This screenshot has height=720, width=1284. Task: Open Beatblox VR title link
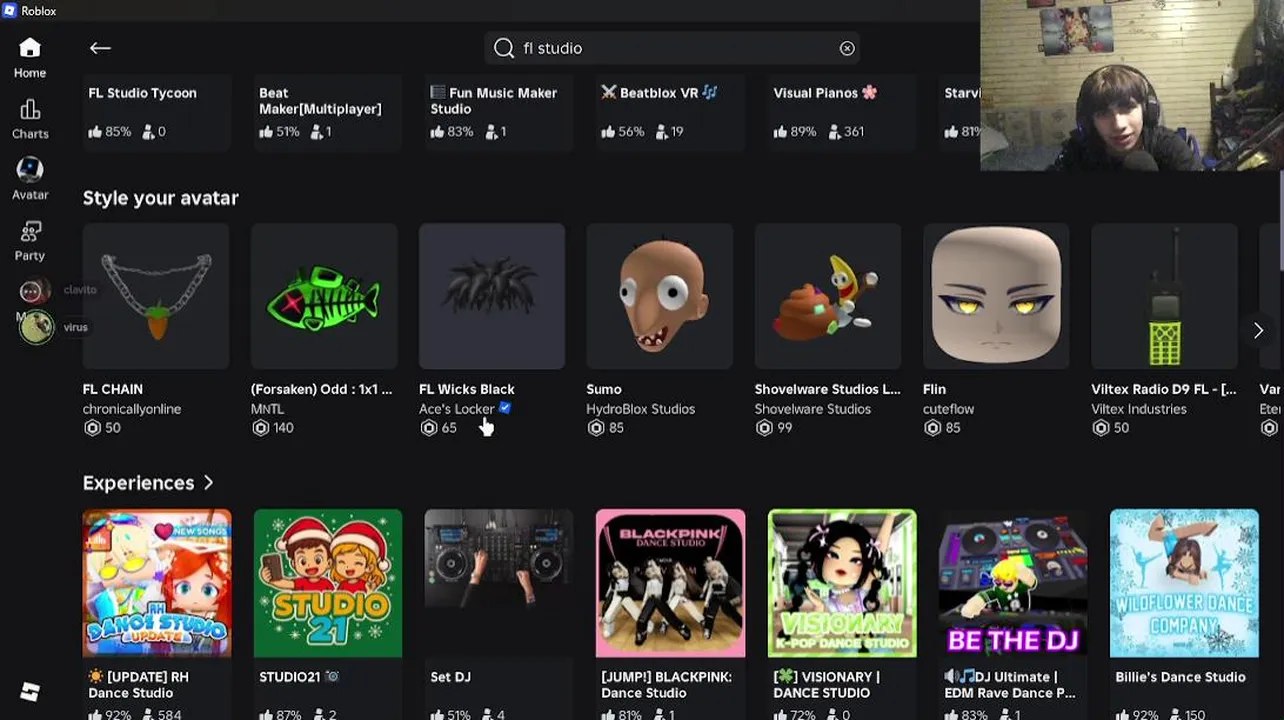[x=659, y=93]
